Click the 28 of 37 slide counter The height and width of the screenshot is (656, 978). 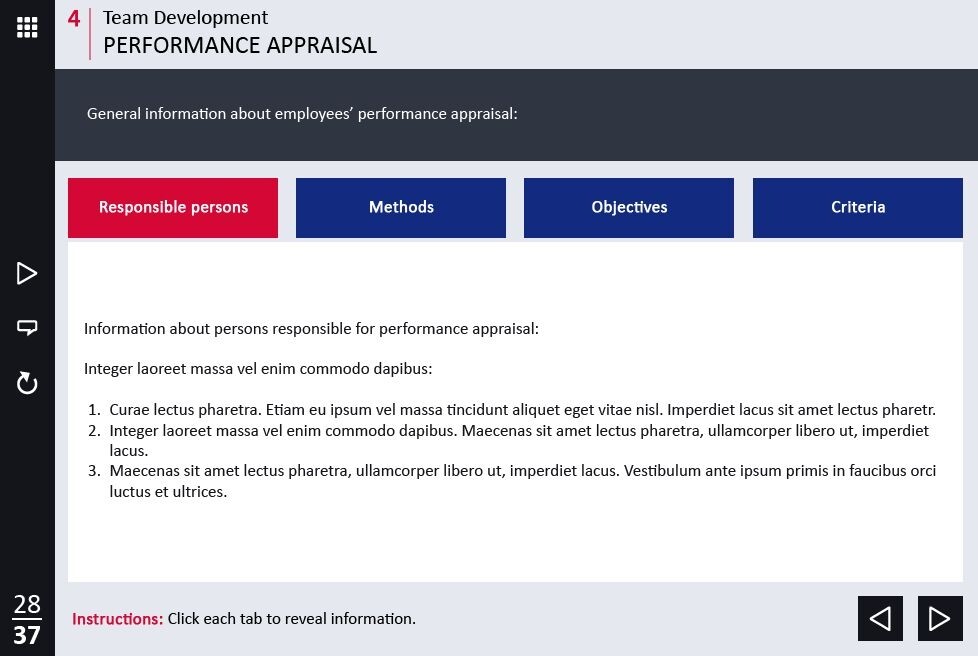[x=27, y=619]
